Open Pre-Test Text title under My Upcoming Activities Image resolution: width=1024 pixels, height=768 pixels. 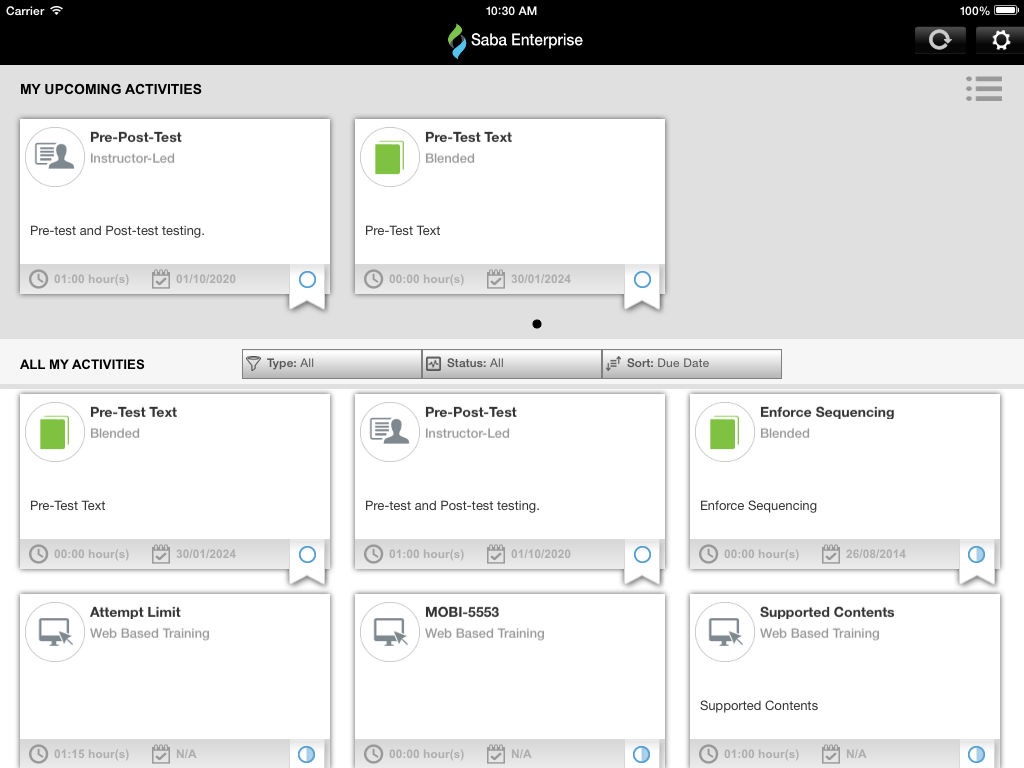468,137
